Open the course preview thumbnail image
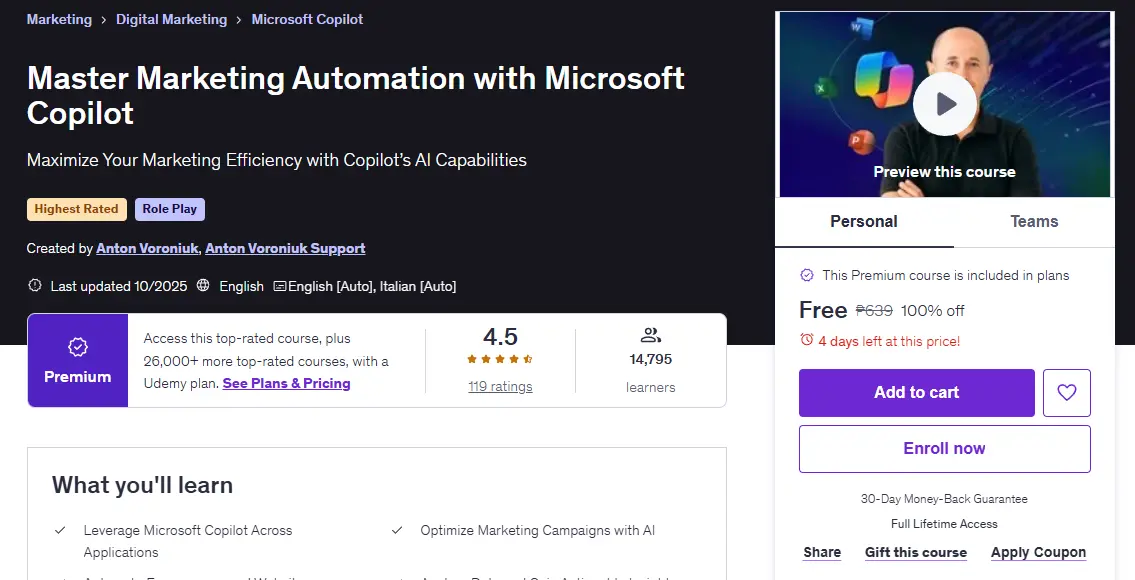 (945, 104)
